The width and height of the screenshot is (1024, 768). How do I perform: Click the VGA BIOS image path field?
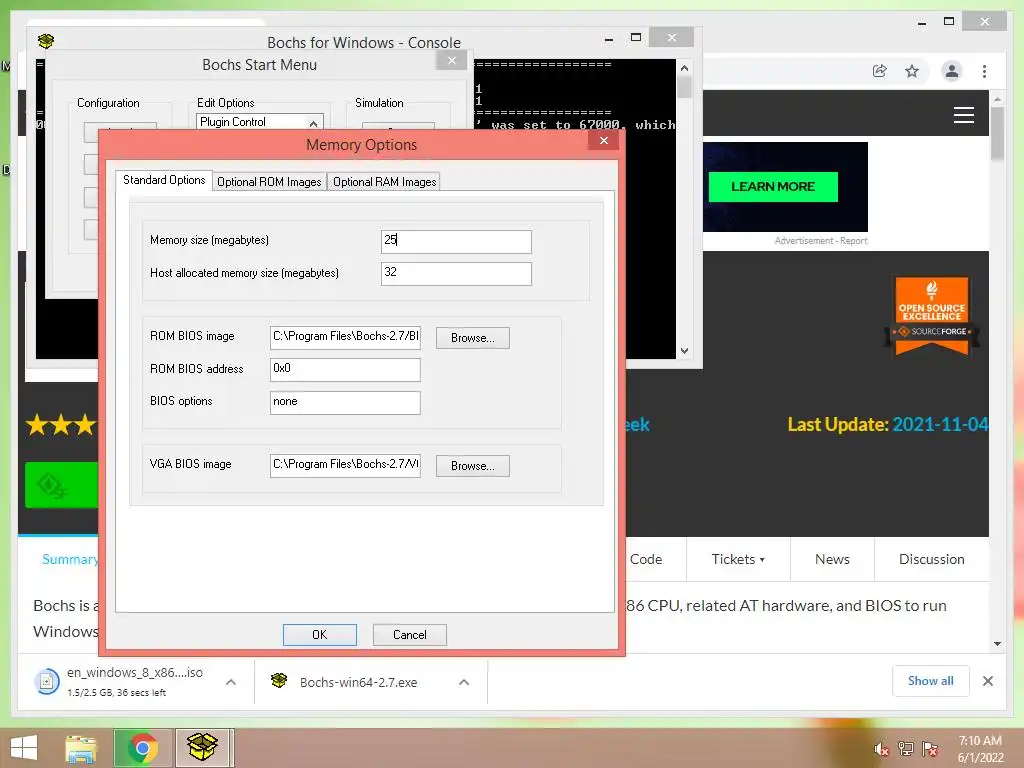tap(345, 465)
